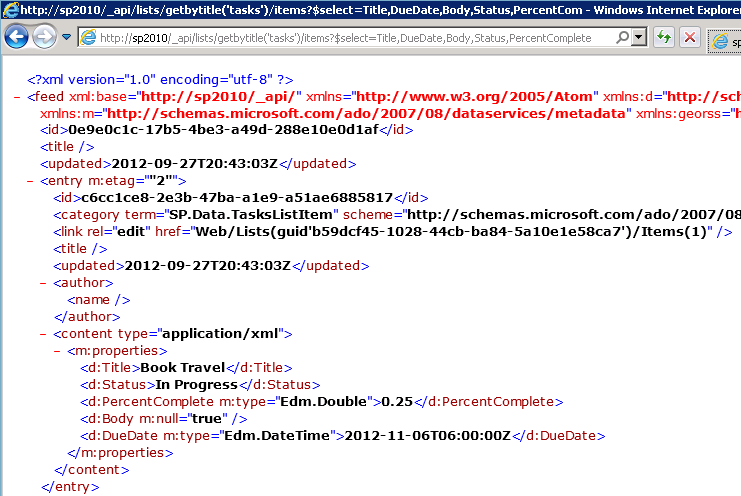Click the address bar URL field
741x496 pixels.
345,38
